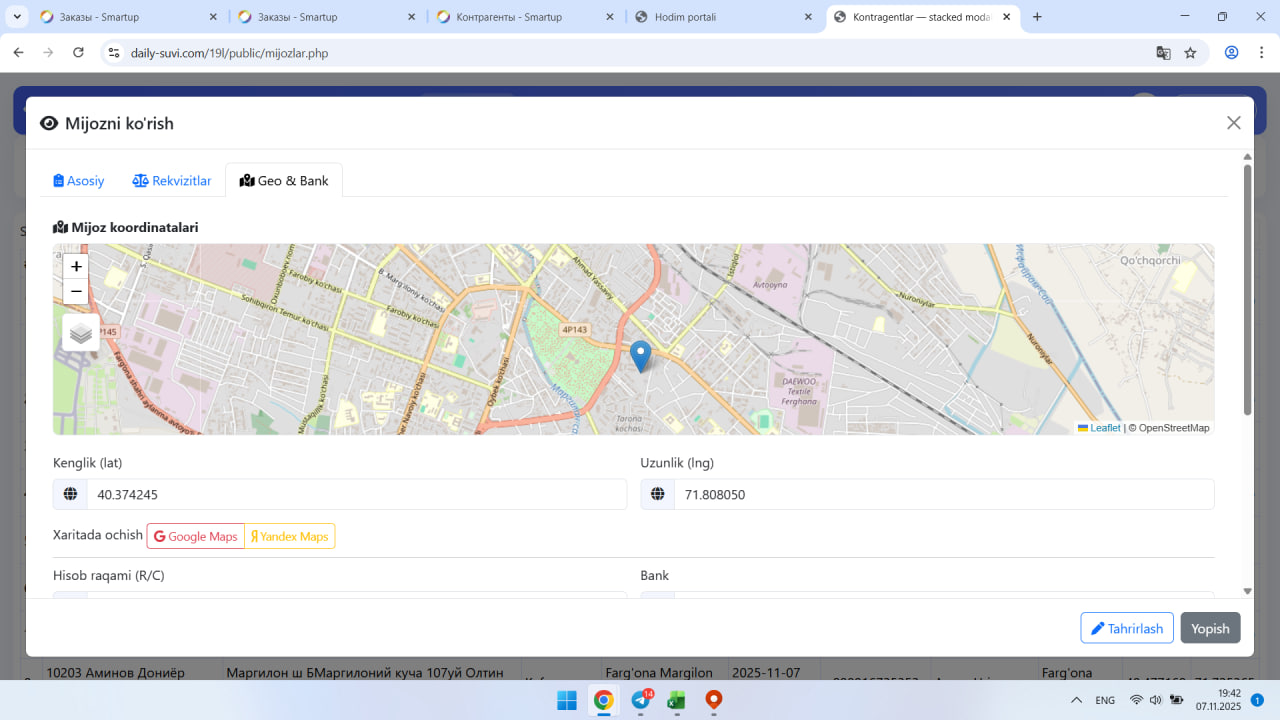Click the Tahrirlash edit button

(1126, 628)
